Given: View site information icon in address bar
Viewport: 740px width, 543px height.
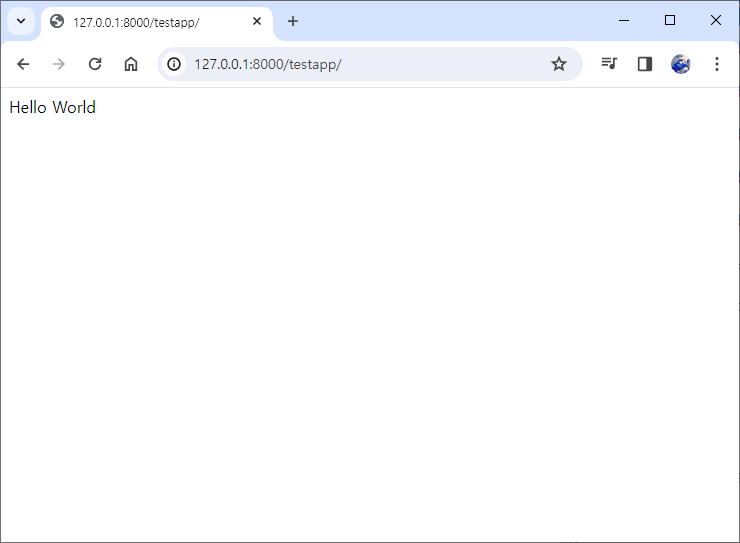Looking at the screenshot, I should pyautogui.click(x=174, y=64).
